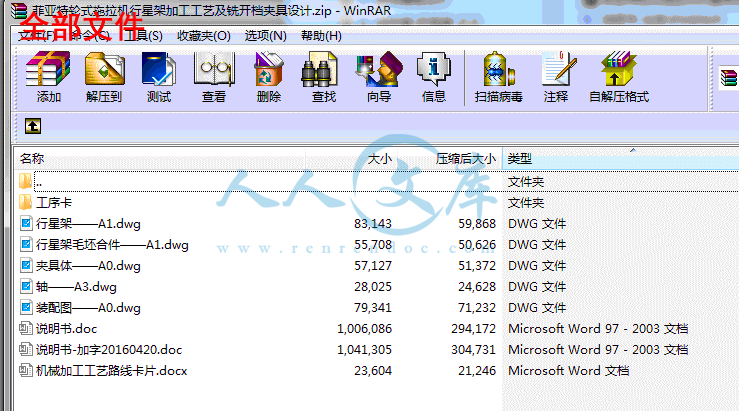Select file name 说明书.doc
739x411 pixels.
(66, 329)
